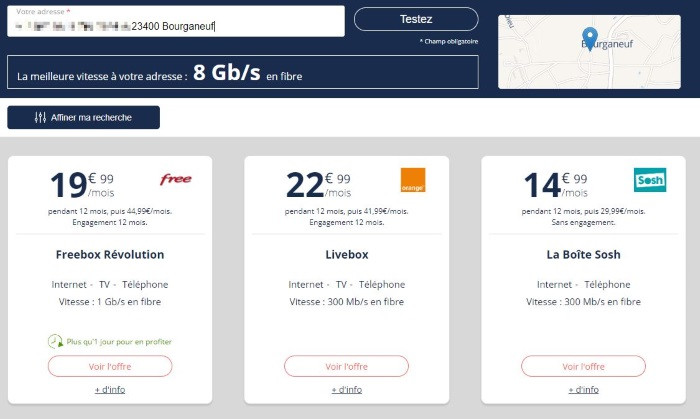Open + d'info link for Livebox
Screen dimensions: 700x419
346,390
